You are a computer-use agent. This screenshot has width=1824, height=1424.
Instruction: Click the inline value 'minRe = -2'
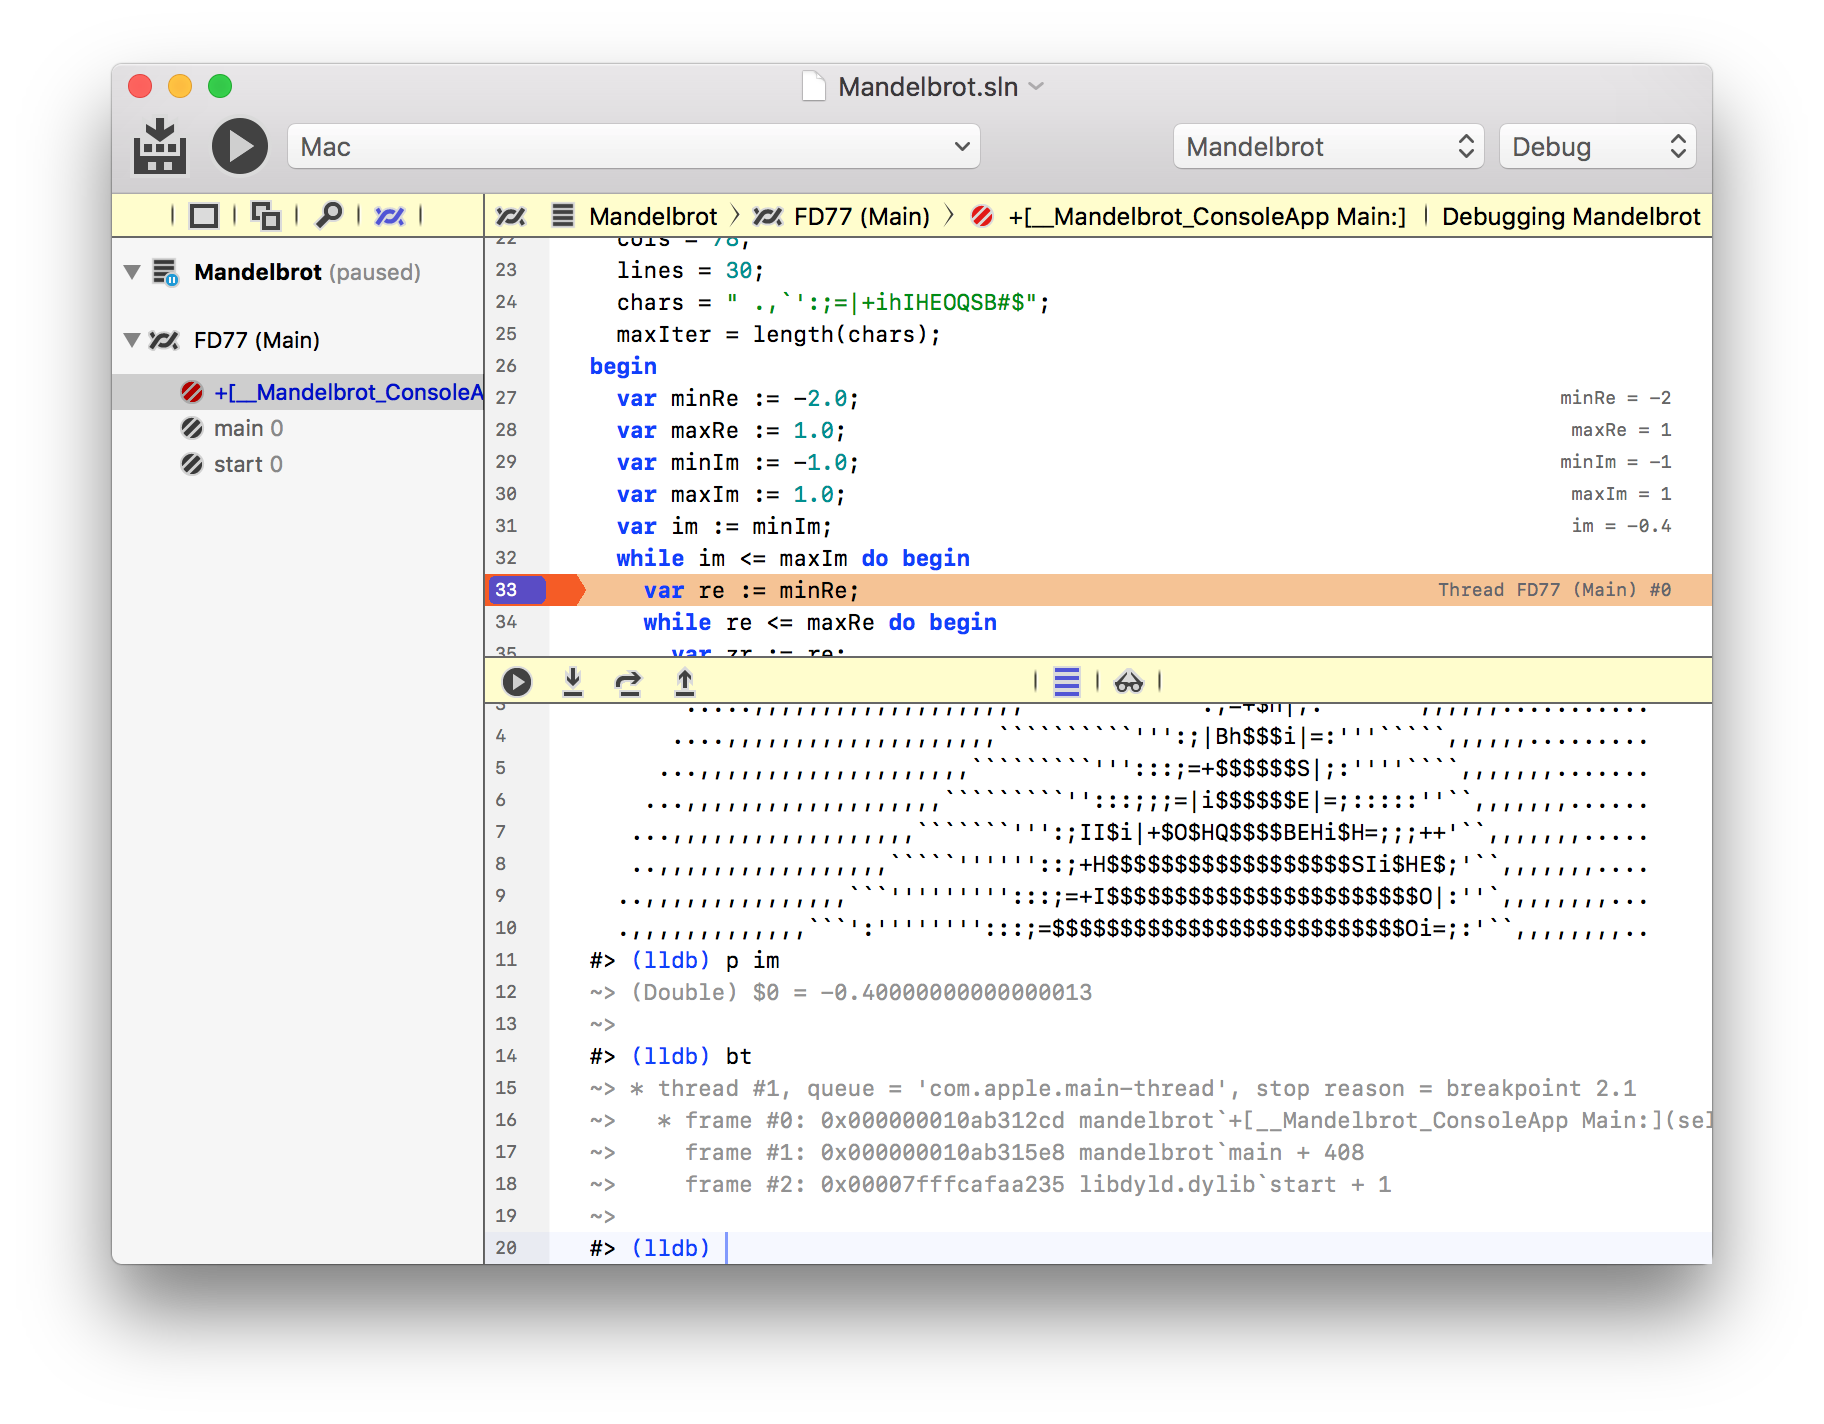(1615, 398)
